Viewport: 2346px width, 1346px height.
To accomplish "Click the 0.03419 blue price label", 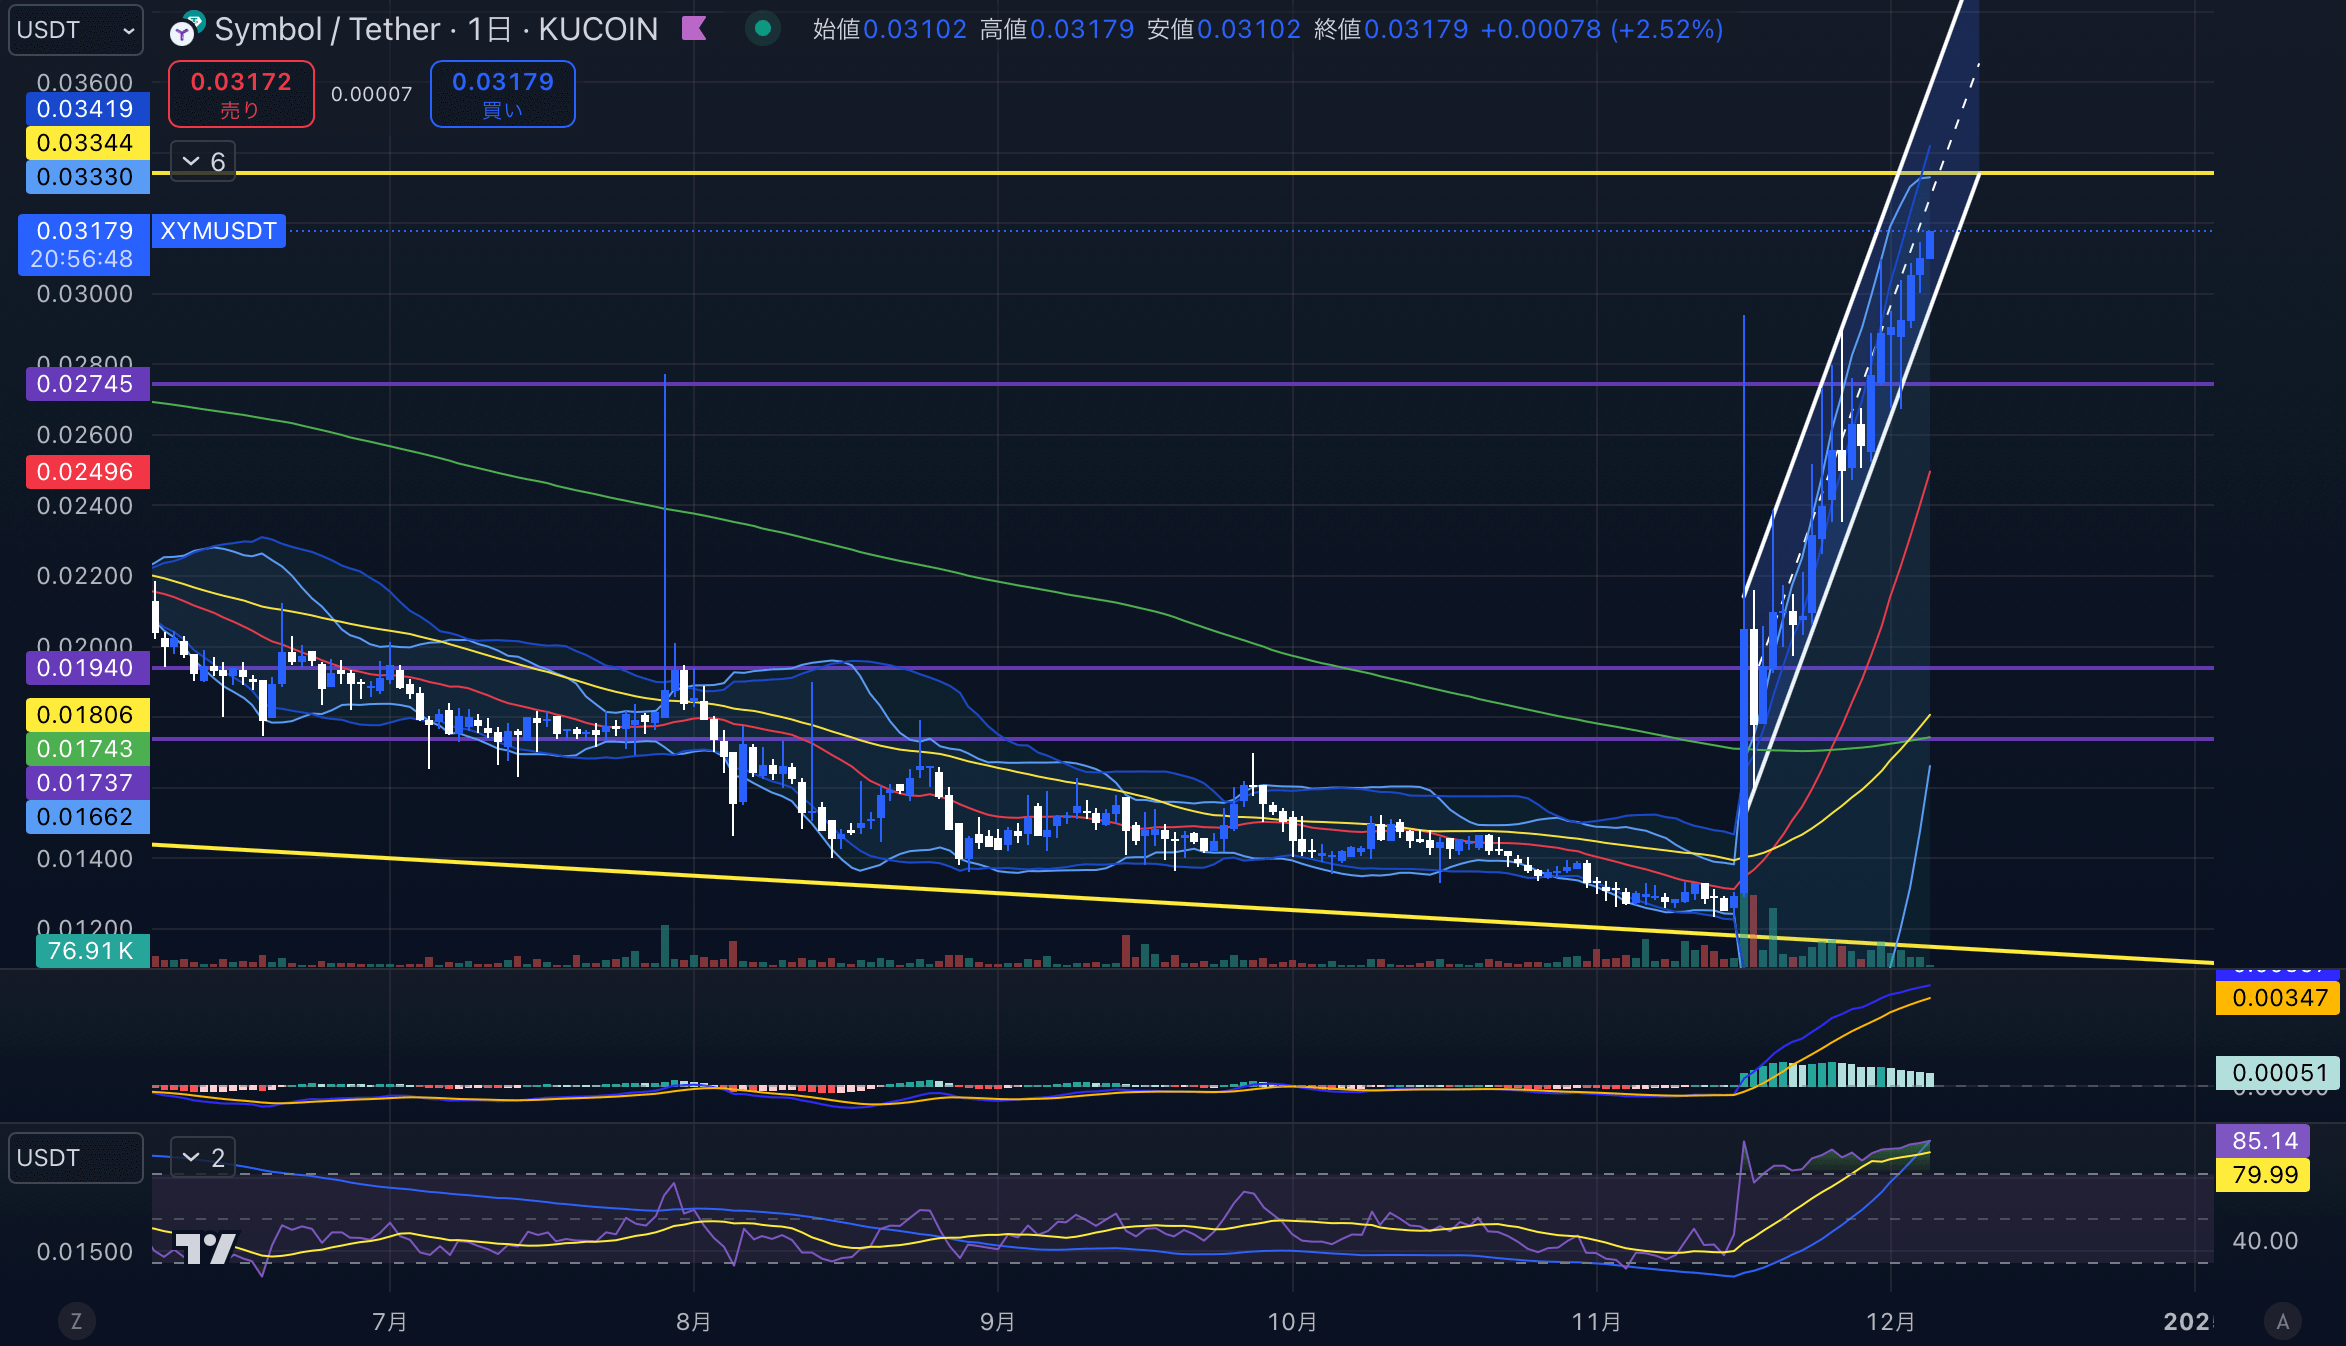I will [x=87, y=109].
